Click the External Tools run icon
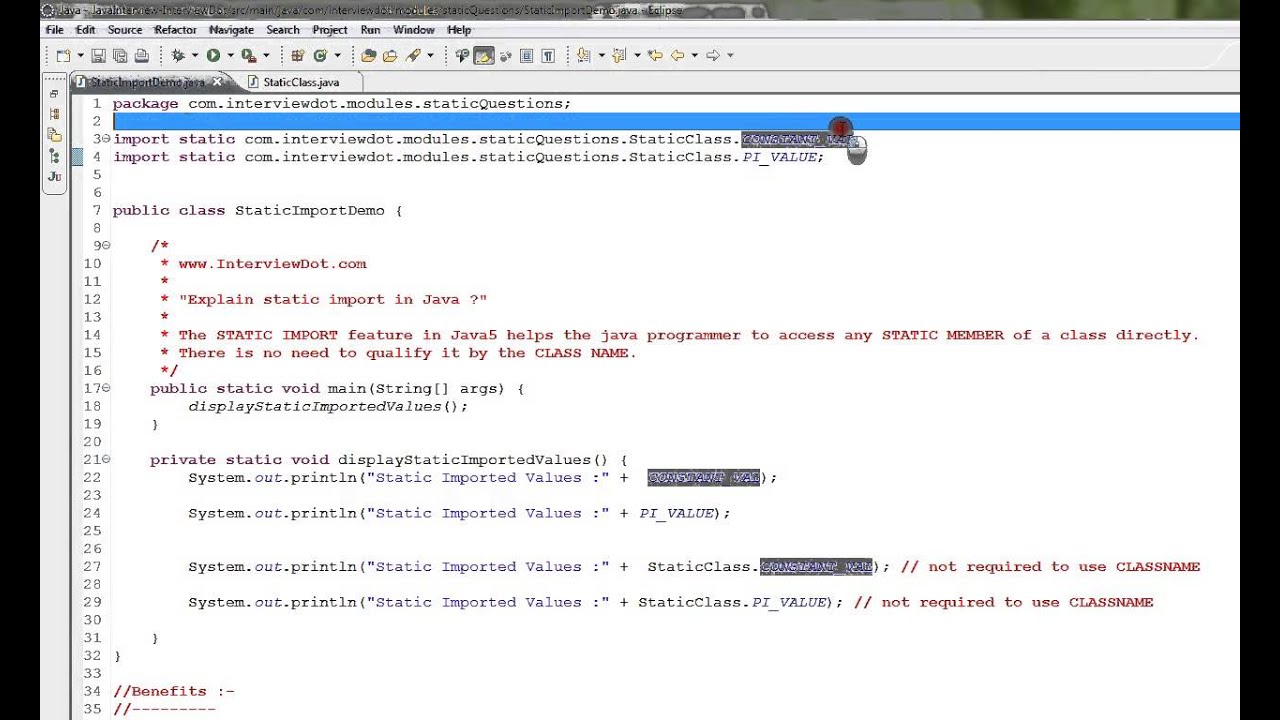The image size is (1280, 720). [x=249, y=56]
